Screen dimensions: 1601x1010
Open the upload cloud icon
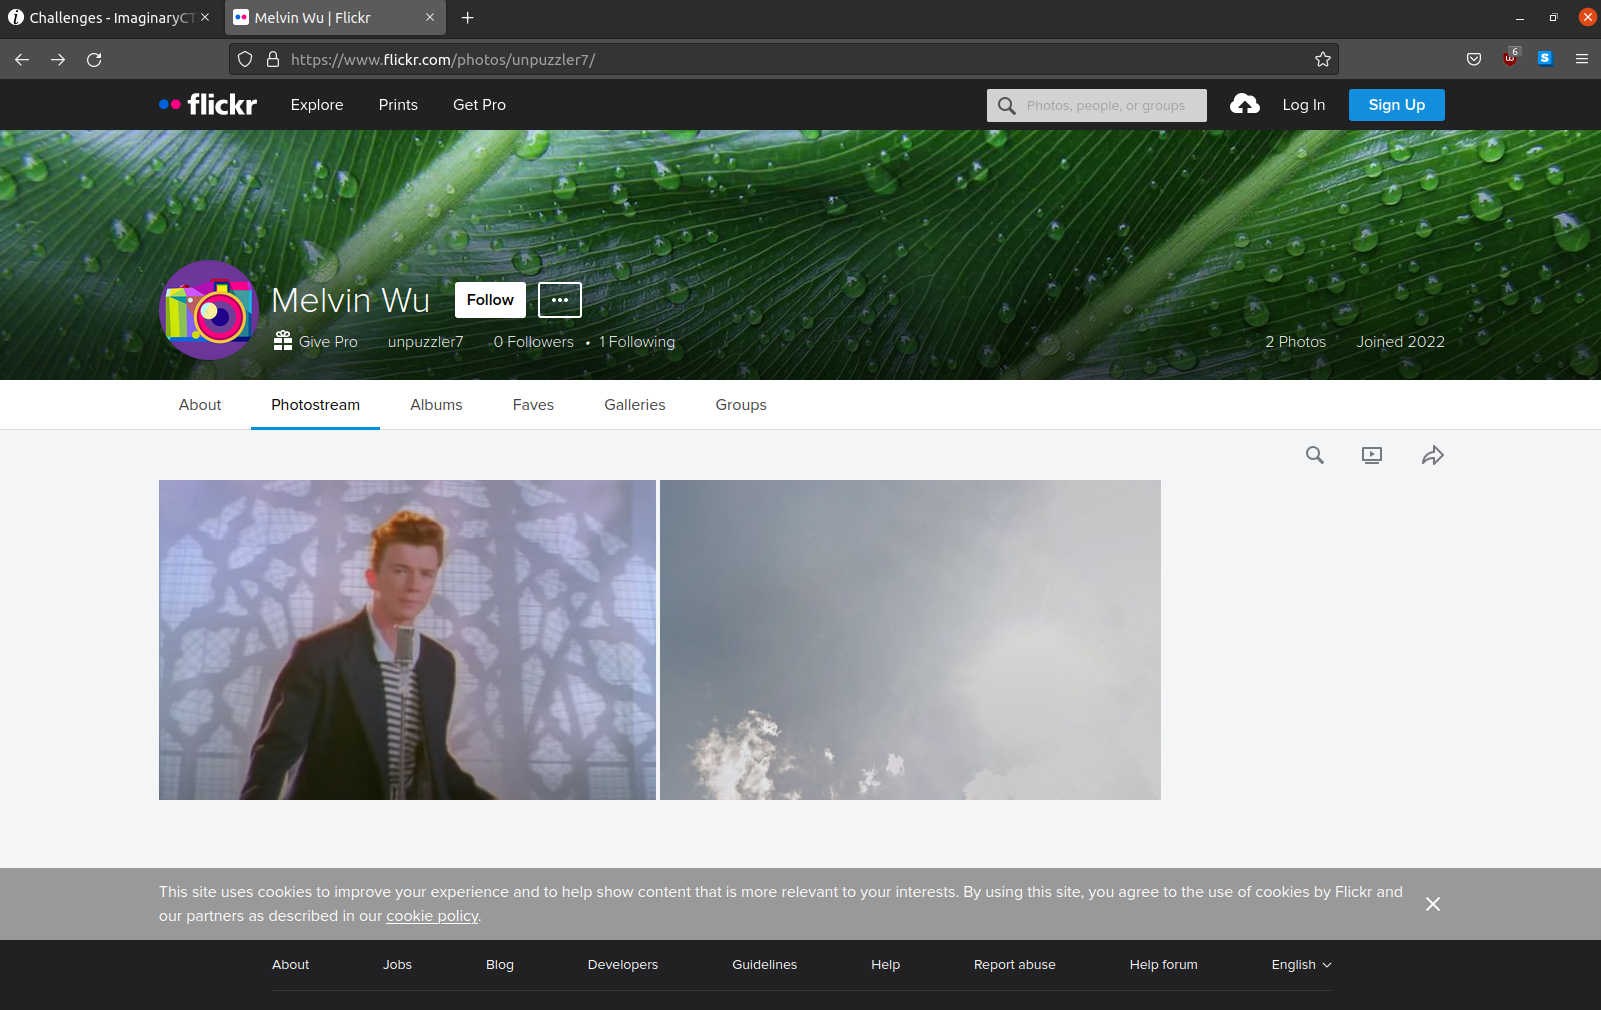[1245, 104]
